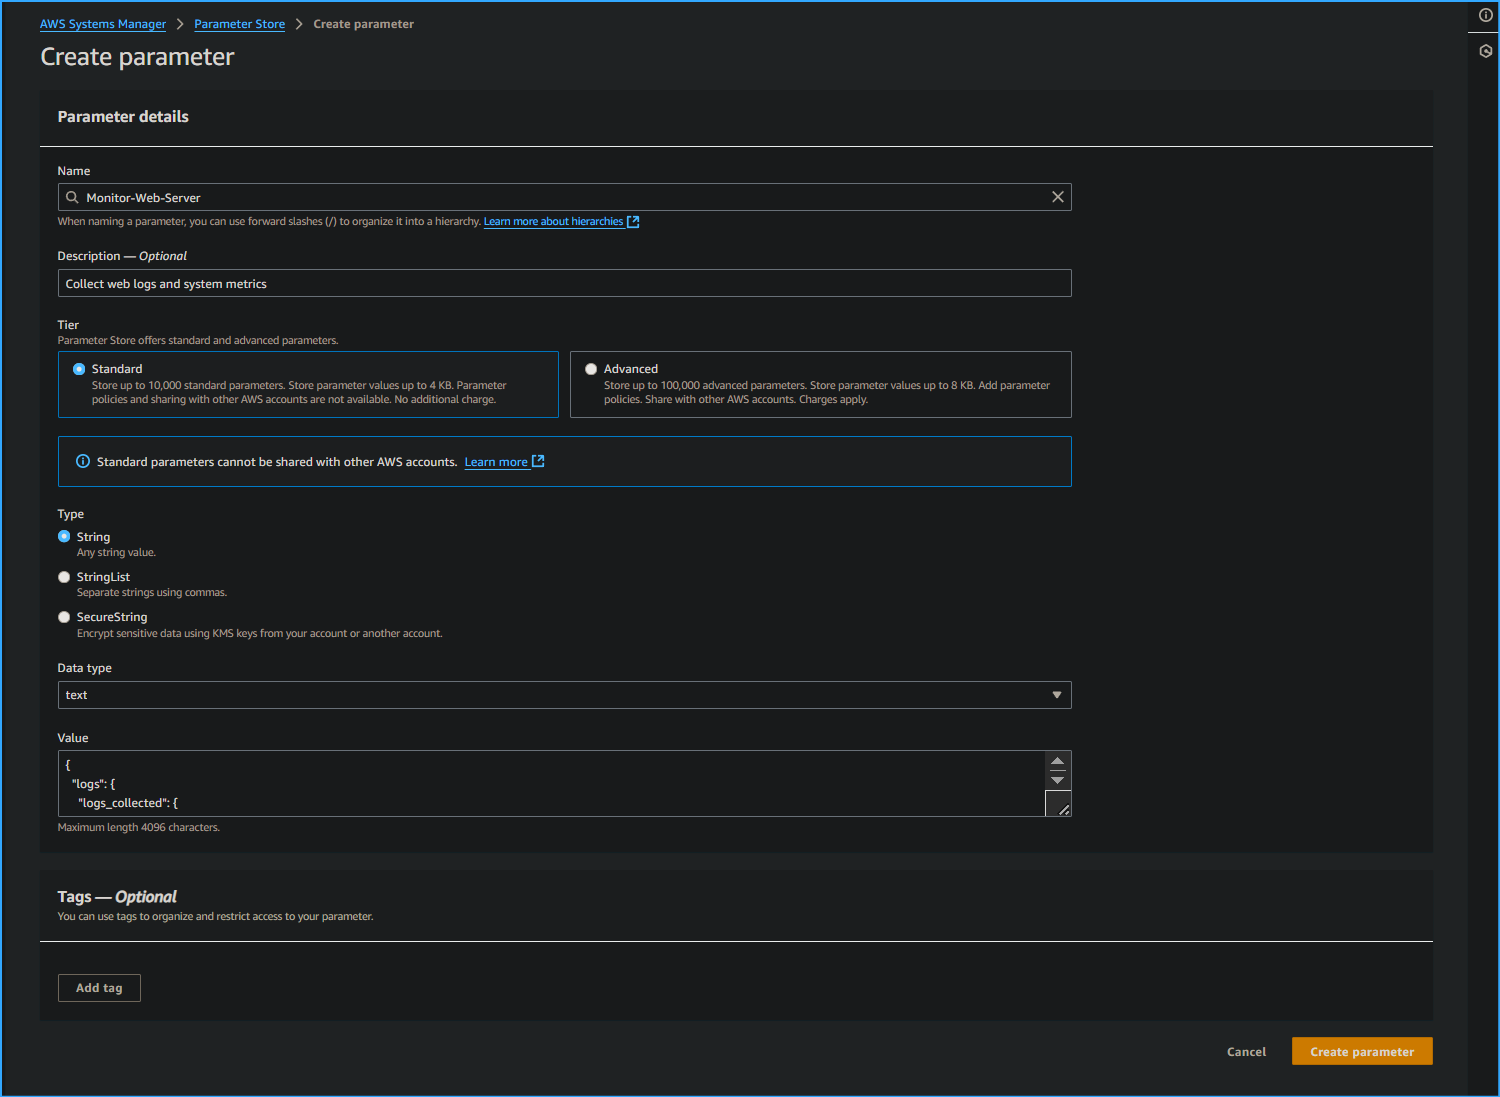This screenshot has width=1500, height=1097.
Task: Click the external link icon after hierarchies link
Action: (x=633, y=221)
